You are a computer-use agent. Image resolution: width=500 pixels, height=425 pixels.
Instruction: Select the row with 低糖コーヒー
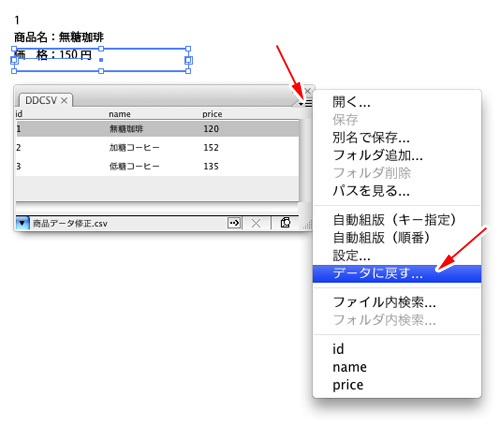pyautogui.click(x=157, y=166)
